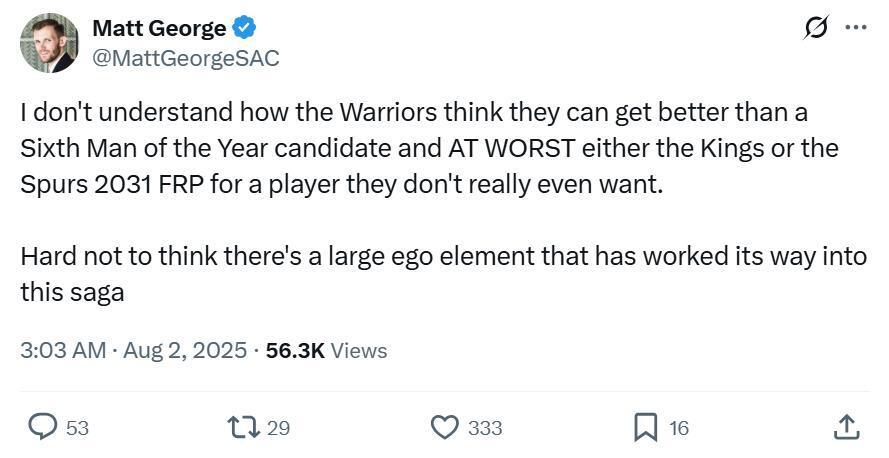The height and width of the screenshot is (458, 889).
Task: Click the reply speech bubble icon
Action: 42,427
